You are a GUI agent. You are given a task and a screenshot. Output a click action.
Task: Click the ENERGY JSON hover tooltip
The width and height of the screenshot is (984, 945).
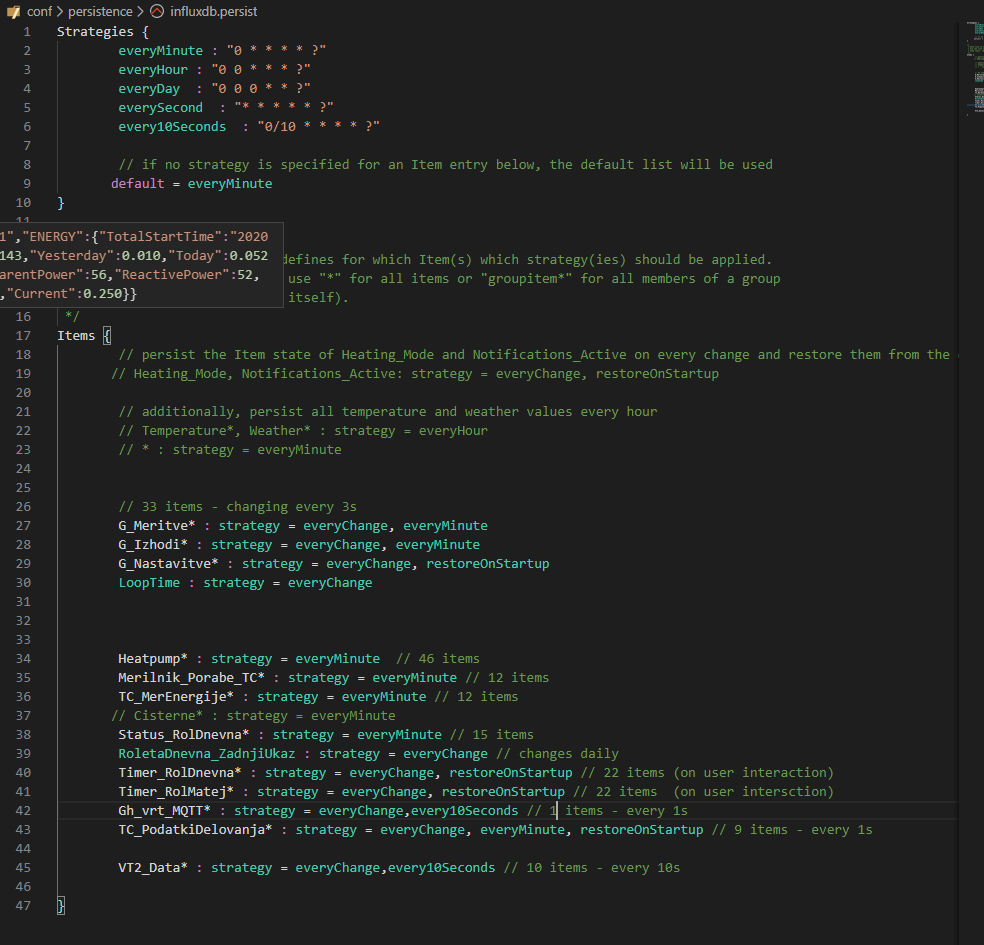[140, 265]
